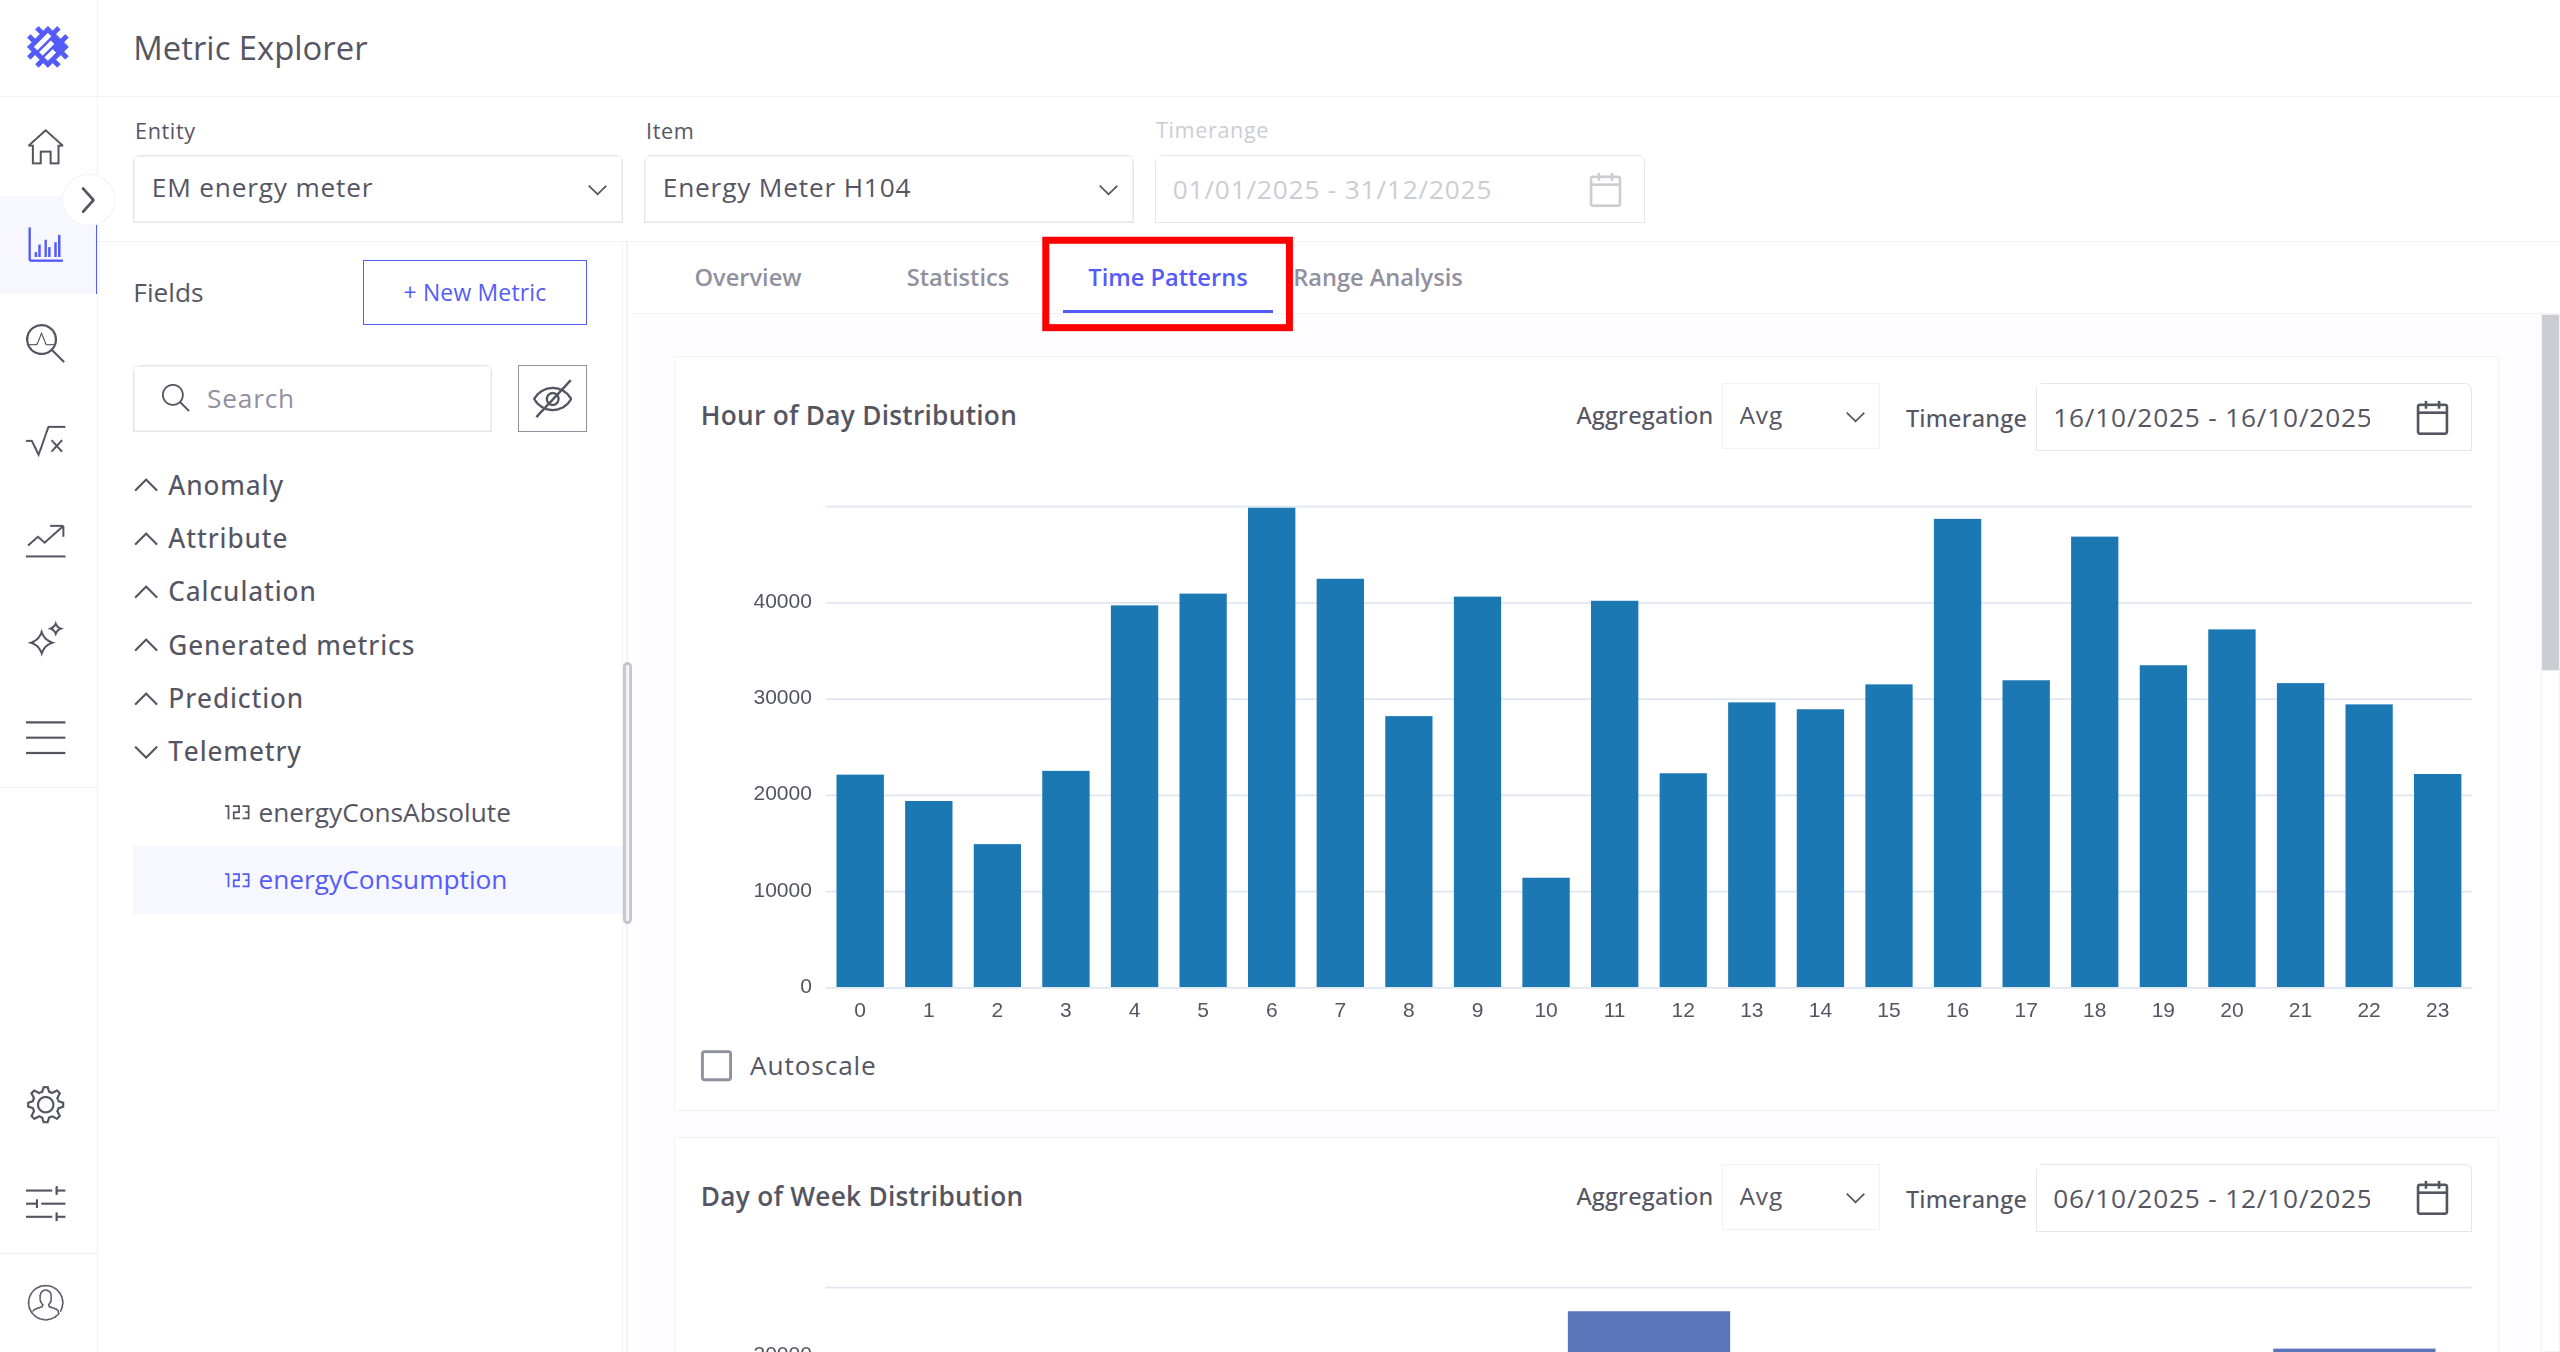
Task: Expand the sidebar with arrow toggle
Action: 87,200
